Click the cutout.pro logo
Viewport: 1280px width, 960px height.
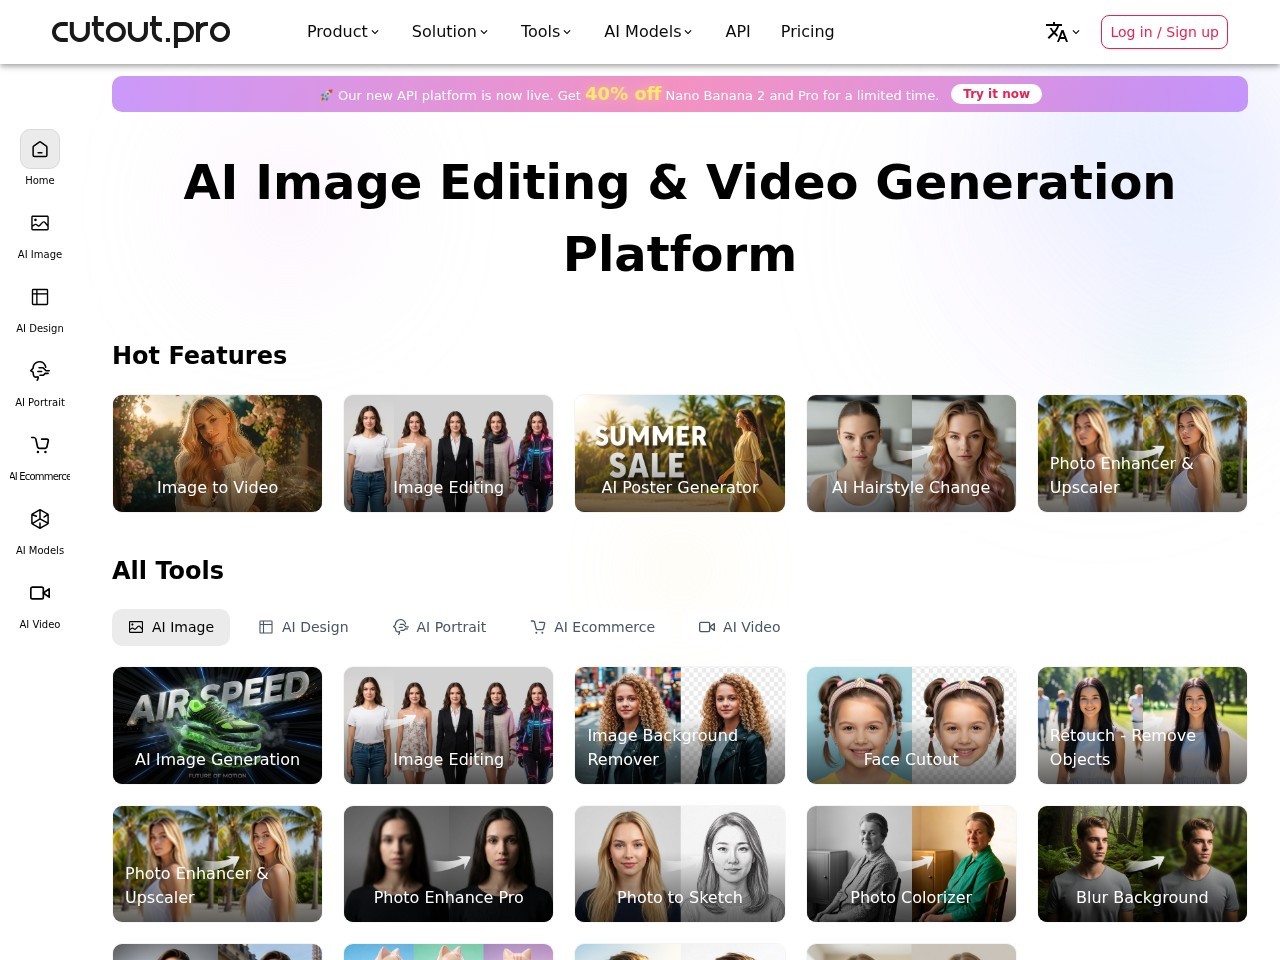click(x=141, y=31)
